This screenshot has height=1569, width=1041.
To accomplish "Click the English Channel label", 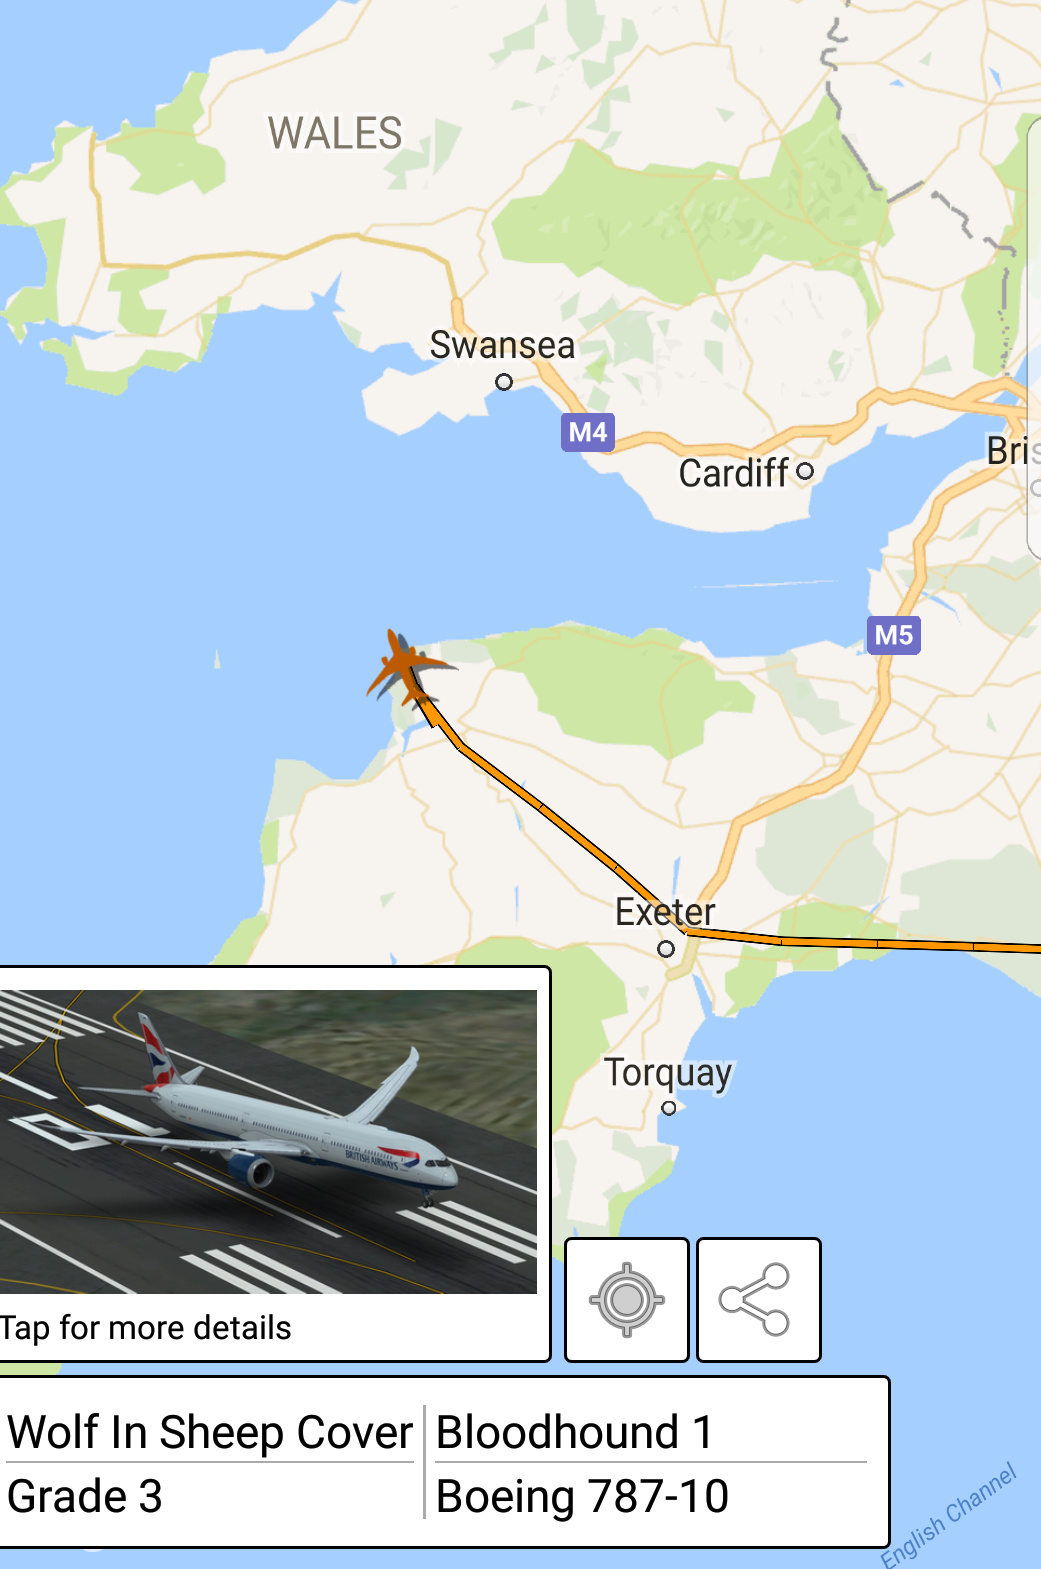I will (949, 1515).
